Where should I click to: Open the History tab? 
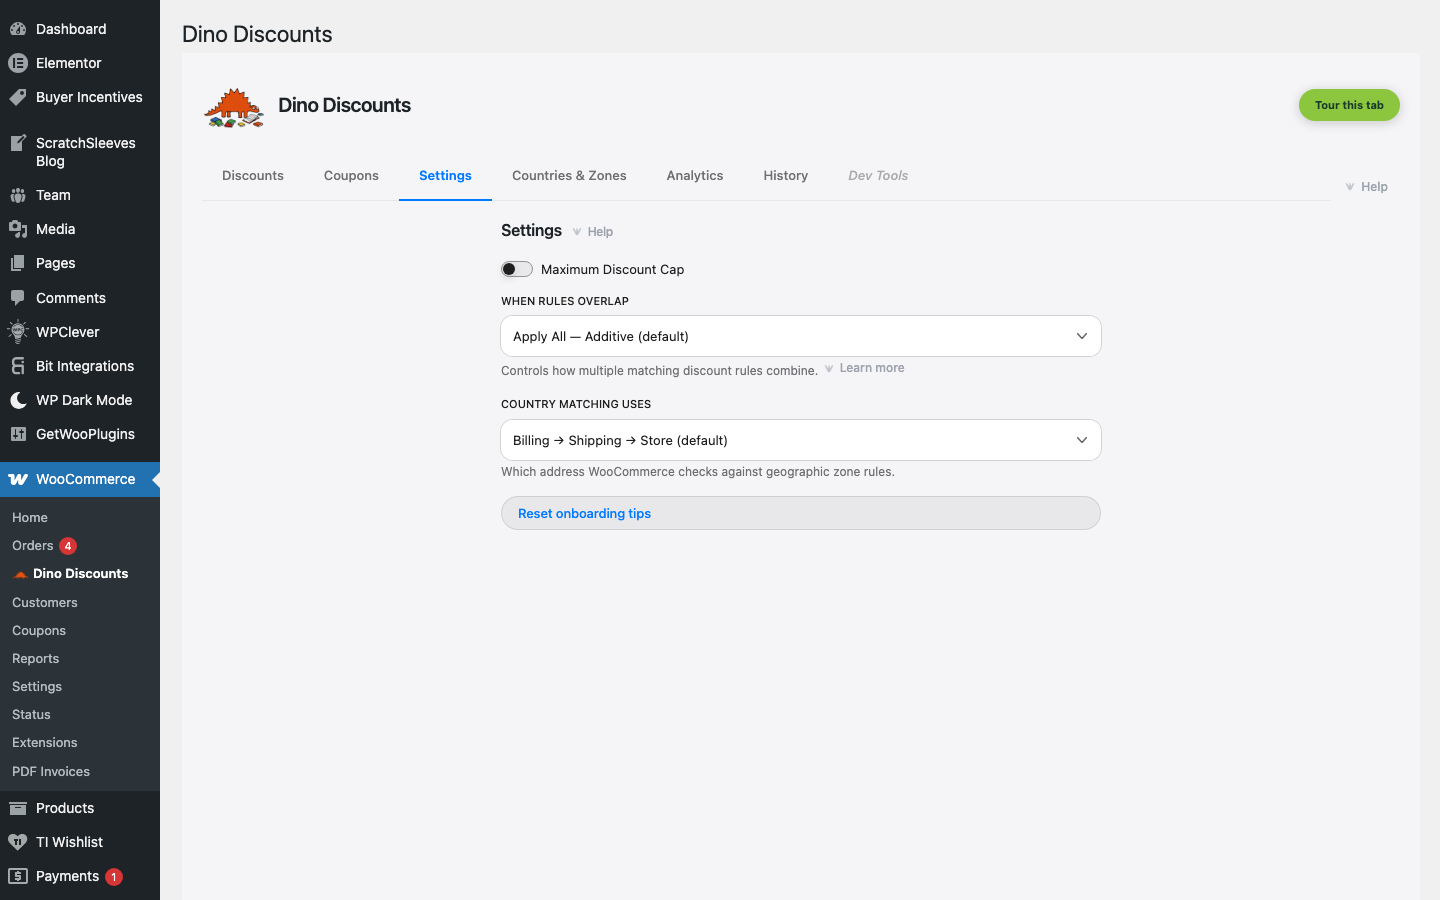click(x=786, y=175)
